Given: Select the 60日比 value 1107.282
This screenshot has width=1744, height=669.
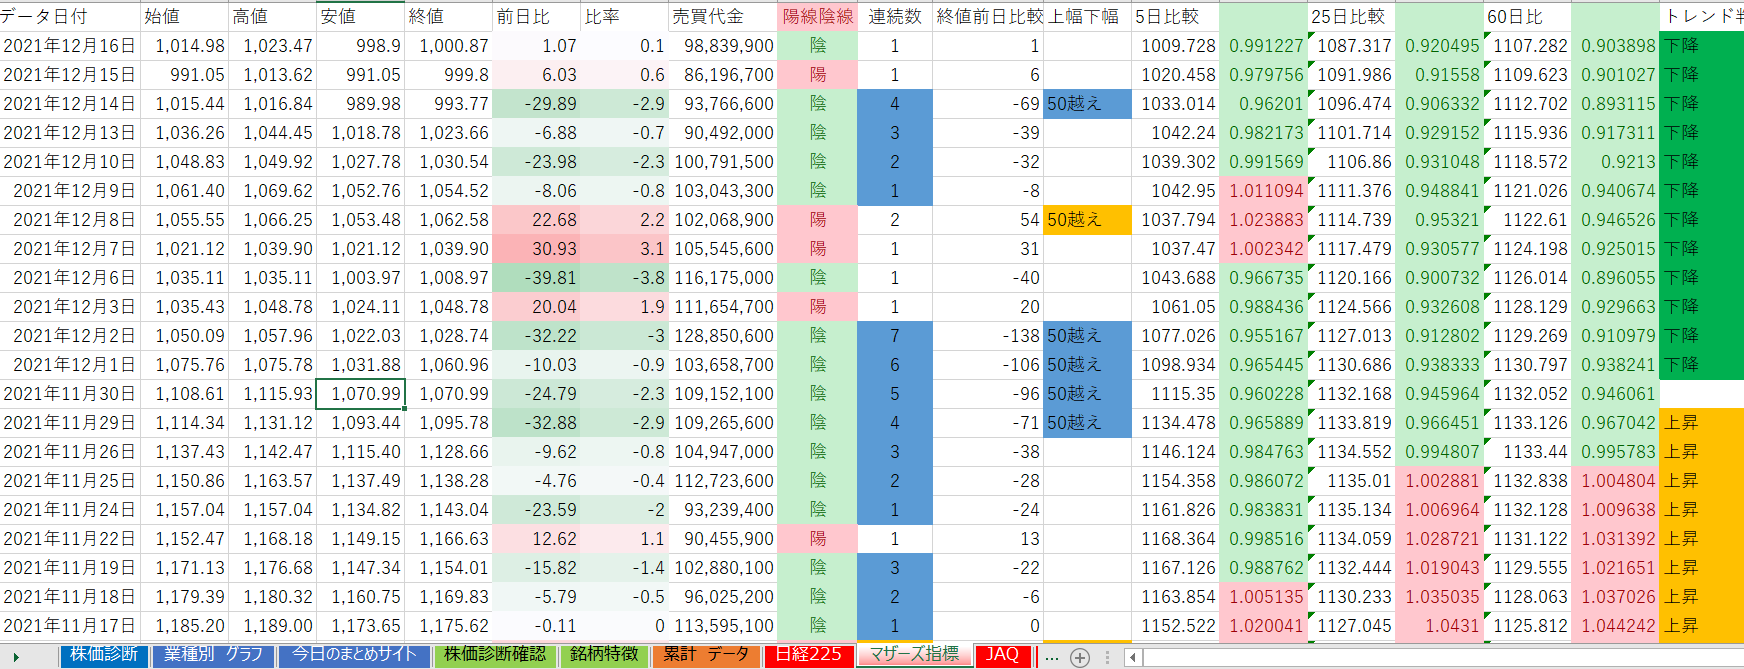Looking at the screenshot, I should [x=1527, y=46].
